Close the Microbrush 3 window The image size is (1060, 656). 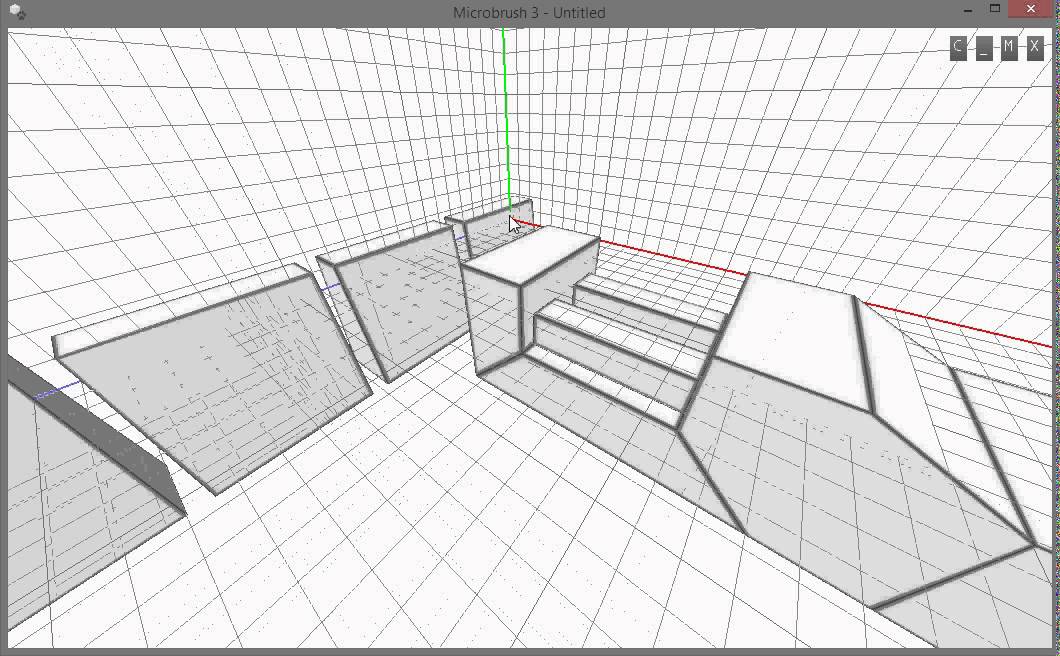coord(1030,9)
